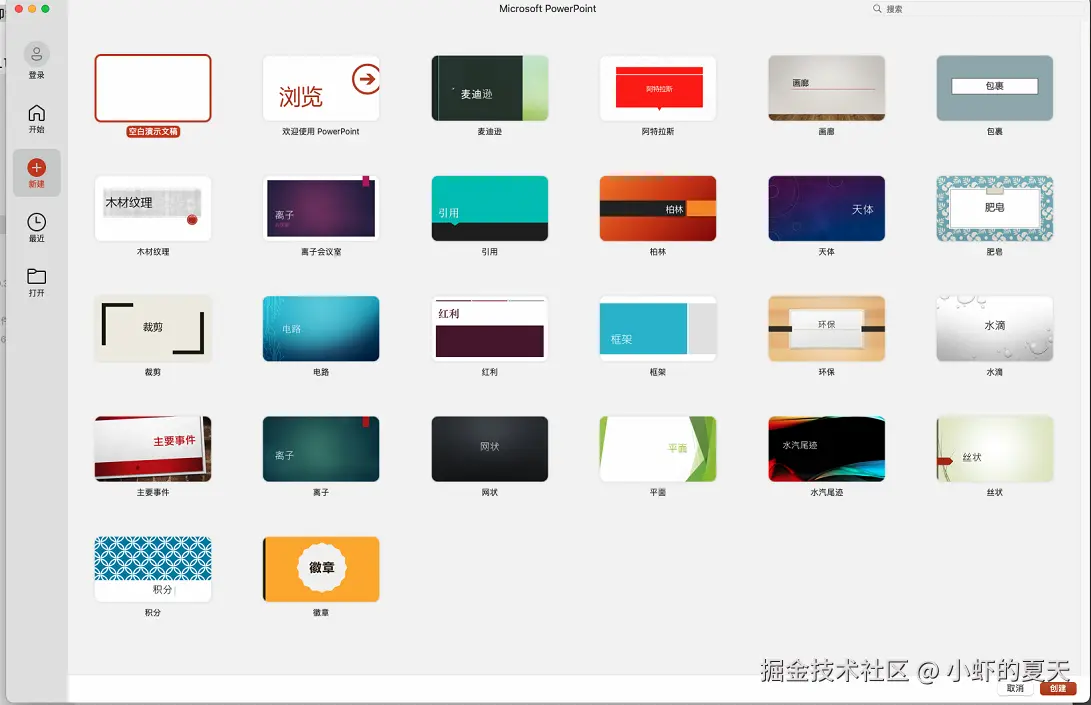
Task: Select the 主要事件 template thumbnail
Action: [x=153, y=449]
